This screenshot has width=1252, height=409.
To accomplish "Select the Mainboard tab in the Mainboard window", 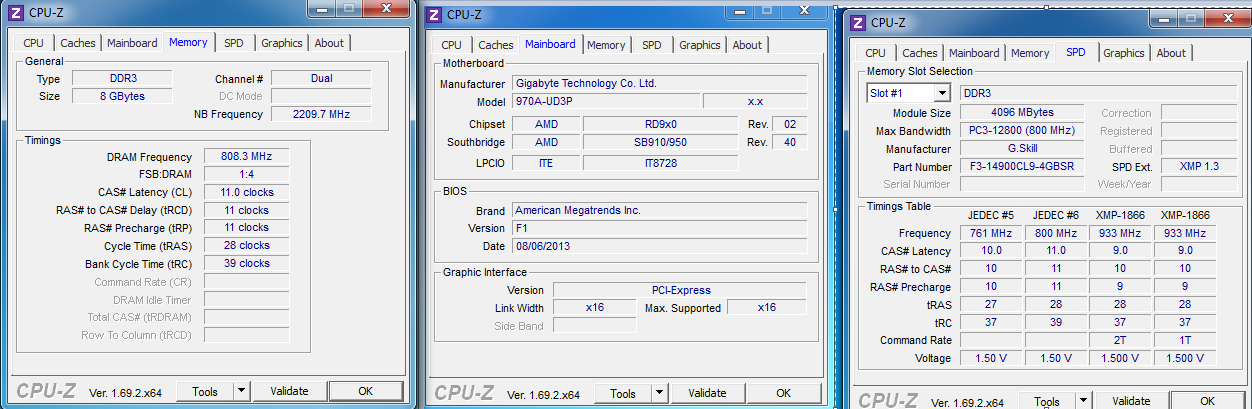I will 550,44.
